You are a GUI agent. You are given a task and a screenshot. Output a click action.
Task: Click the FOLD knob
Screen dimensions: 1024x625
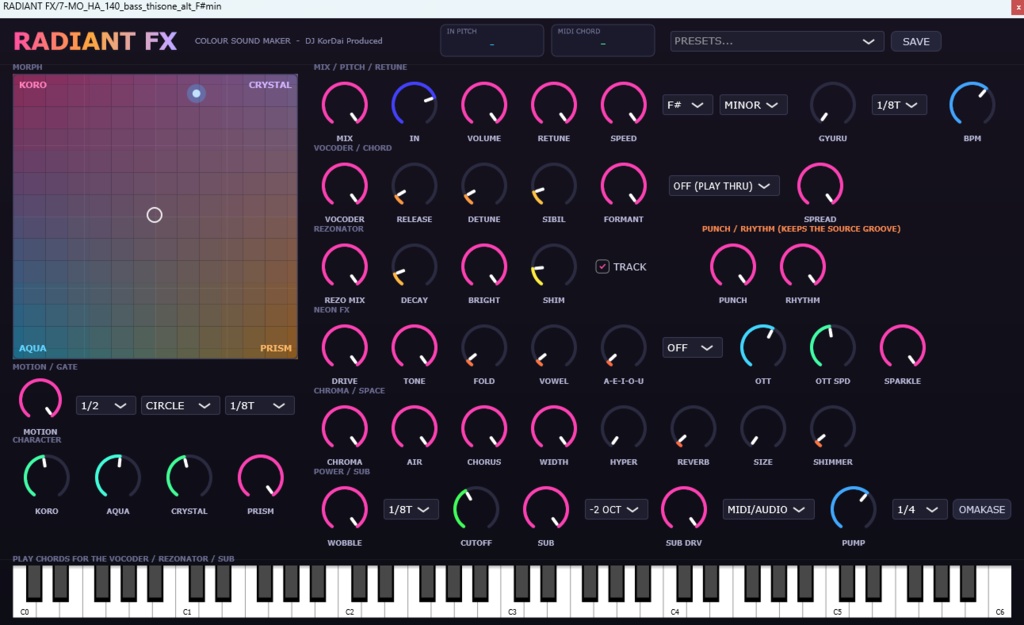484,347
